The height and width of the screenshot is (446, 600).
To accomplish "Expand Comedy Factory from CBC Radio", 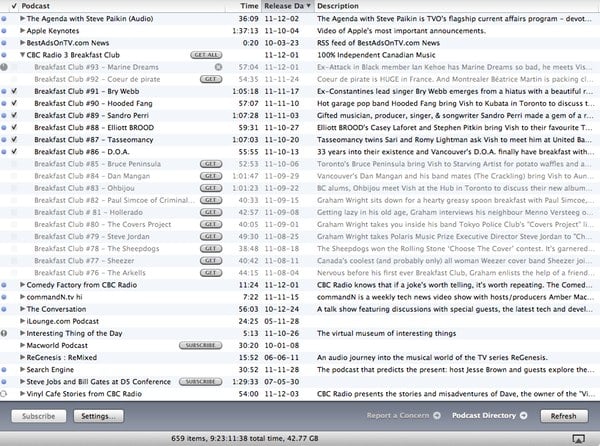I will [x=23, y=285].
